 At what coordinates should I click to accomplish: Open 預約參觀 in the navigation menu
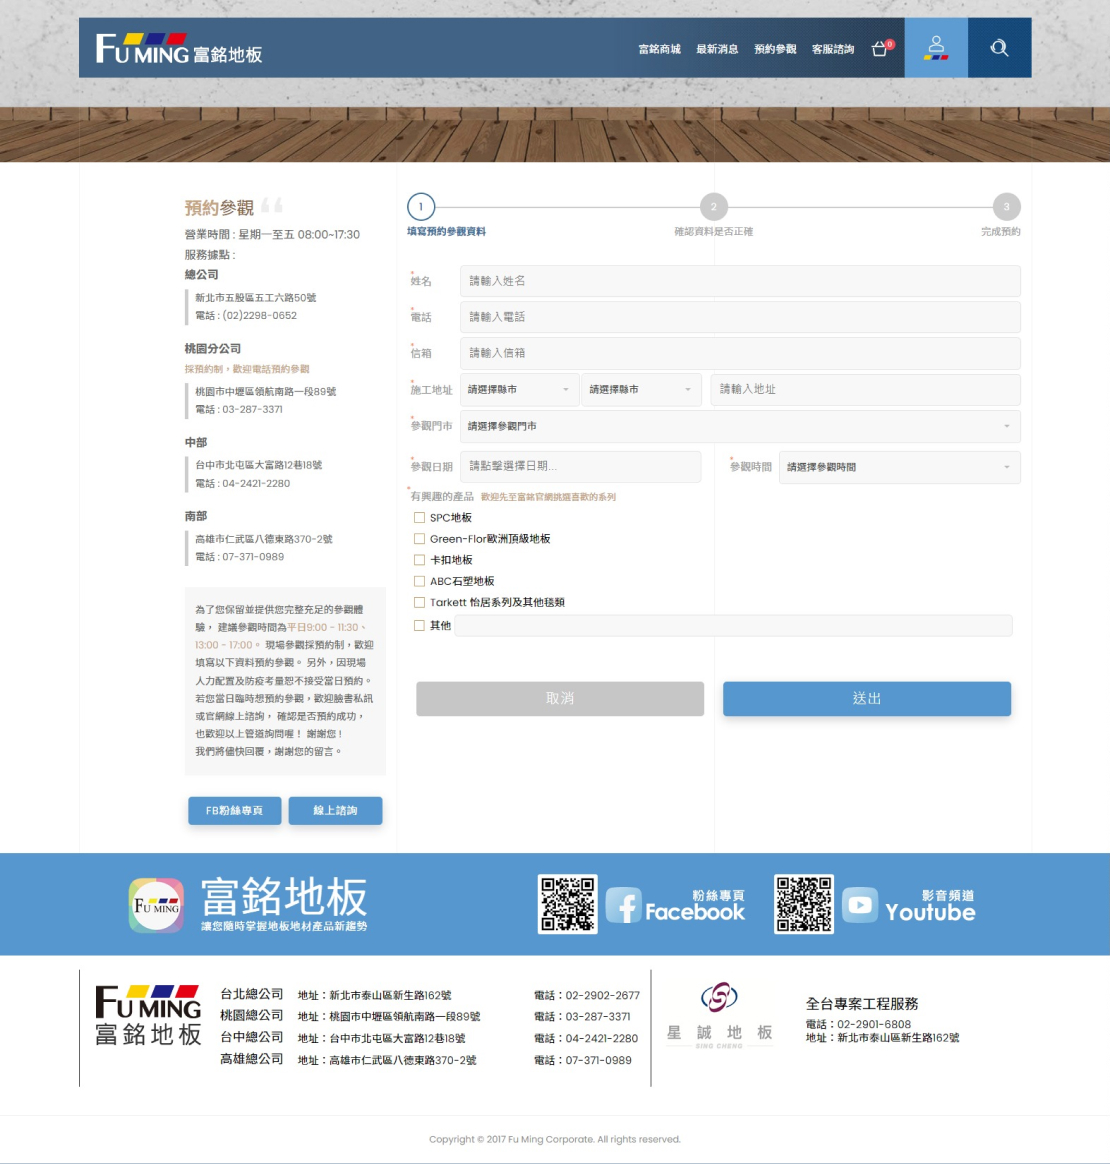(775, 49)
